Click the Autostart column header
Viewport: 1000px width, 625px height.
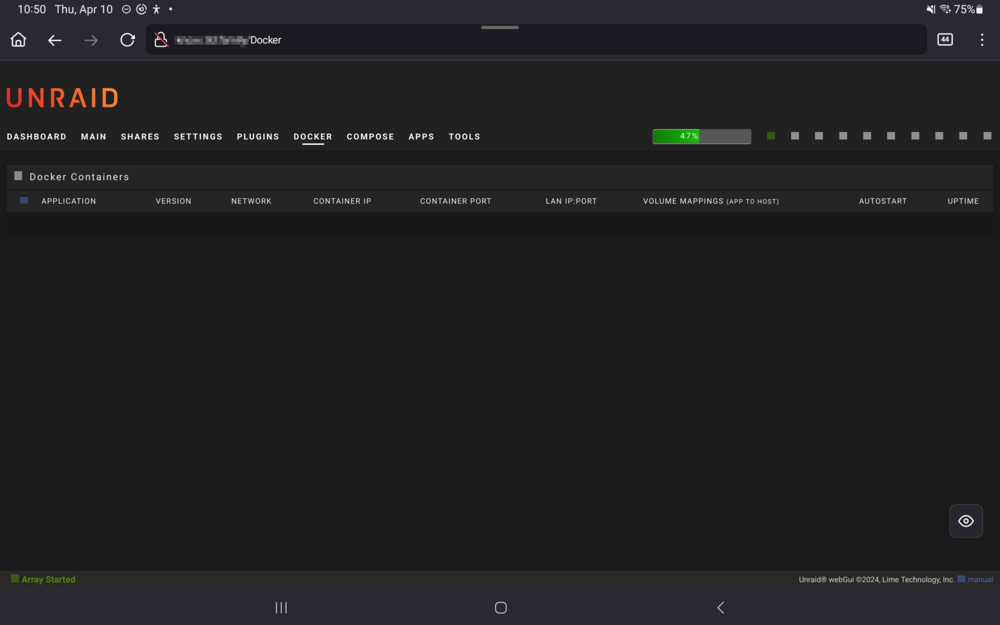pyautogui.click(x=883, y=201)
